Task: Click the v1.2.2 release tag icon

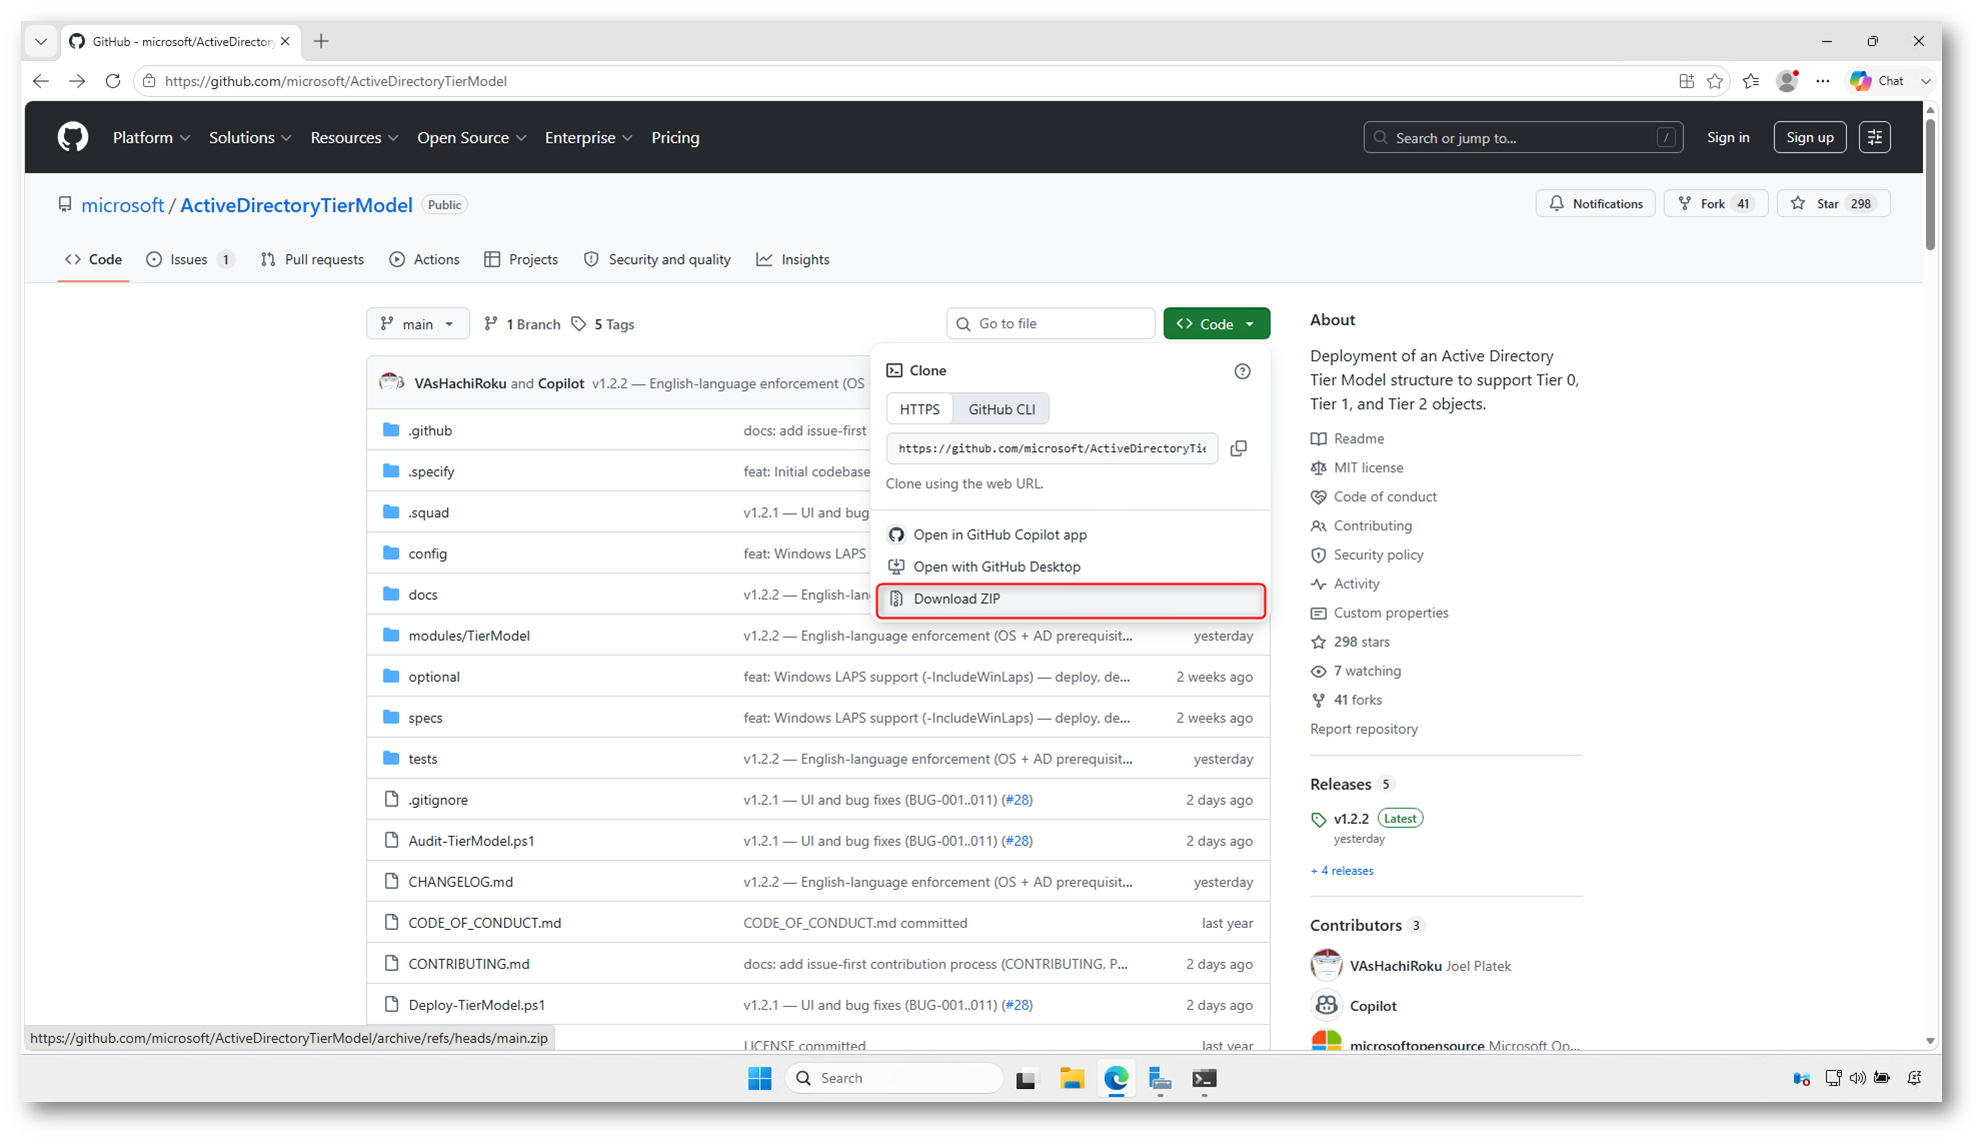Action: [x=1318, y=819]
